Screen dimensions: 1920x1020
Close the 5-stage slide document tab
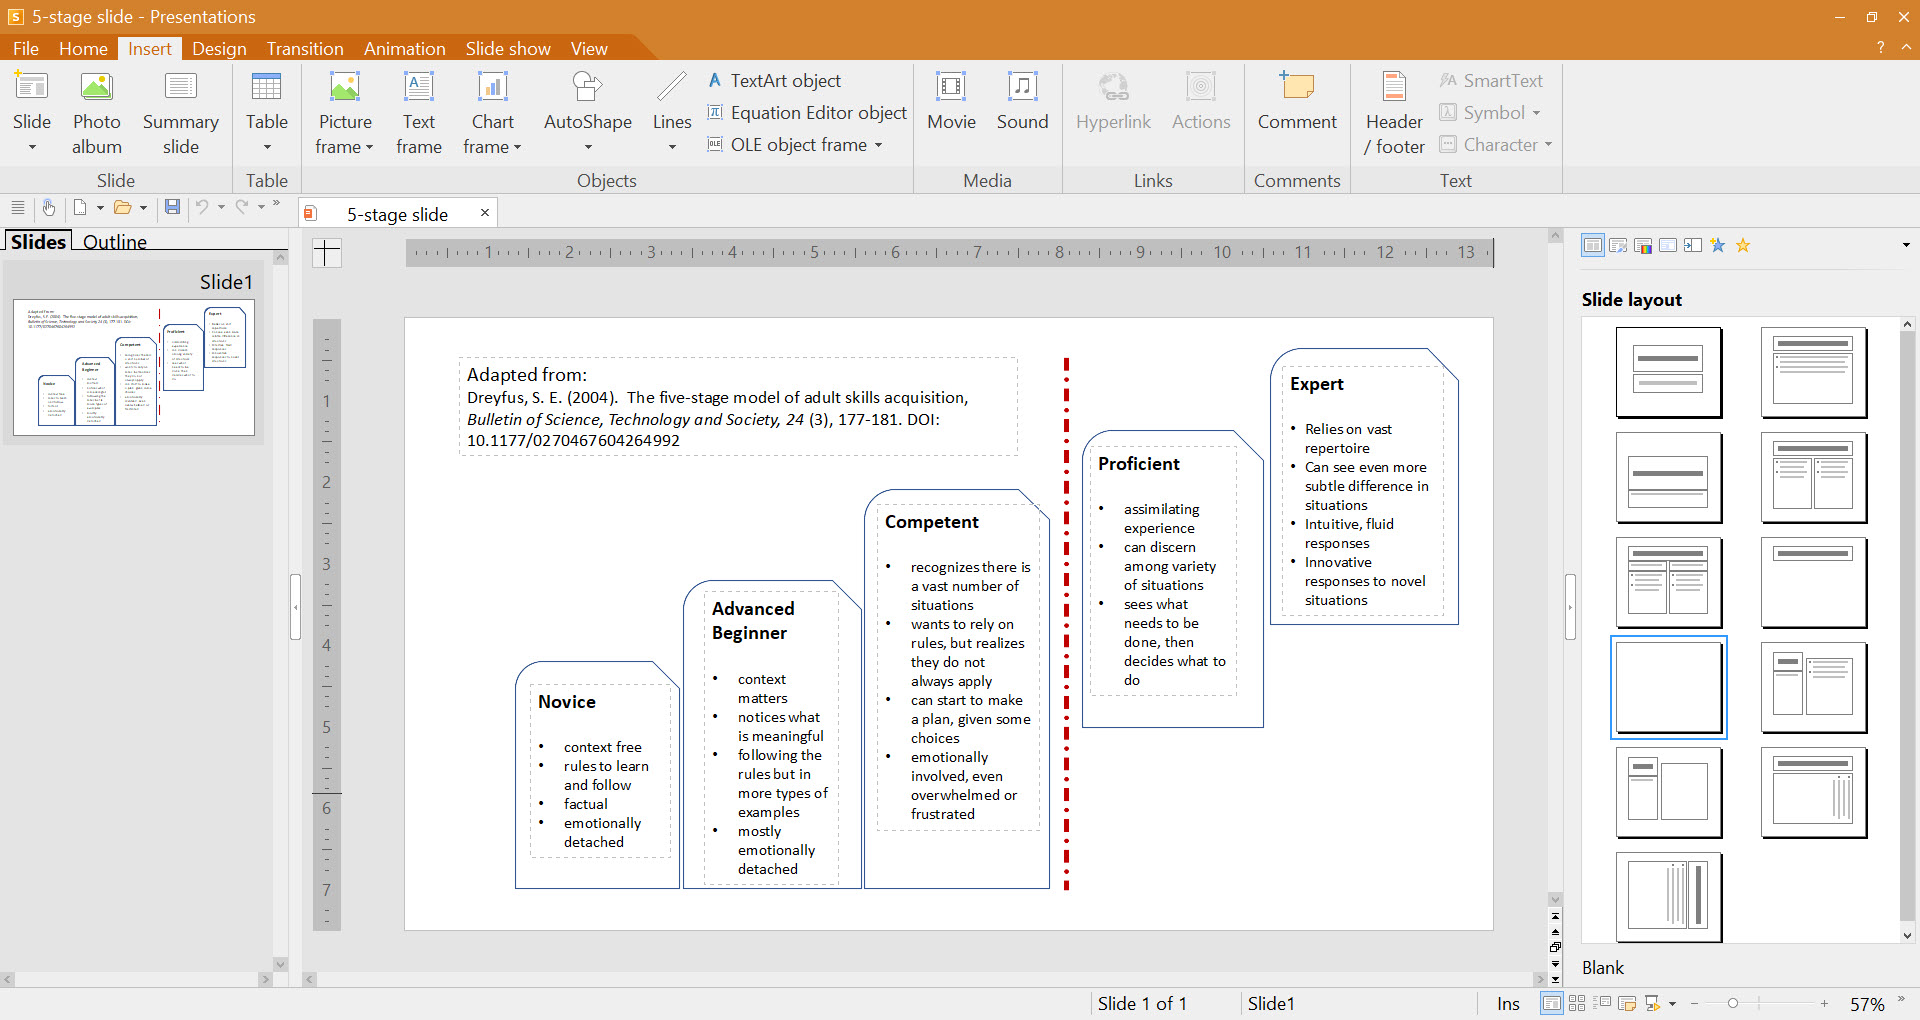pos(485,213)
